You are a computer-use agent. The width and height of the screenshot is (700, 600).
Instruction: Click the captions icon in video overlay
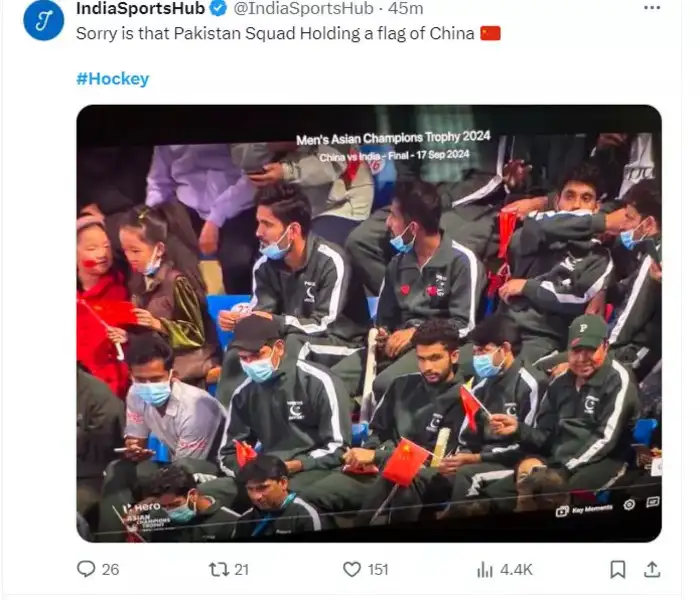tap(653, 503)
